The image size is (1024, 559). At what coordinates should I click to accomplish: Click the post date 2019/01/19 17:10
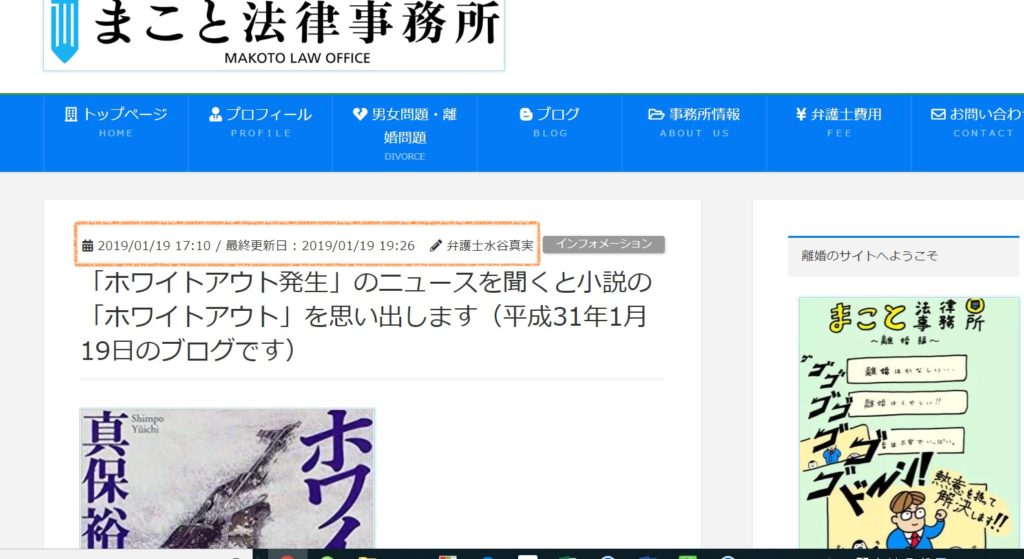tap(154, 246)
